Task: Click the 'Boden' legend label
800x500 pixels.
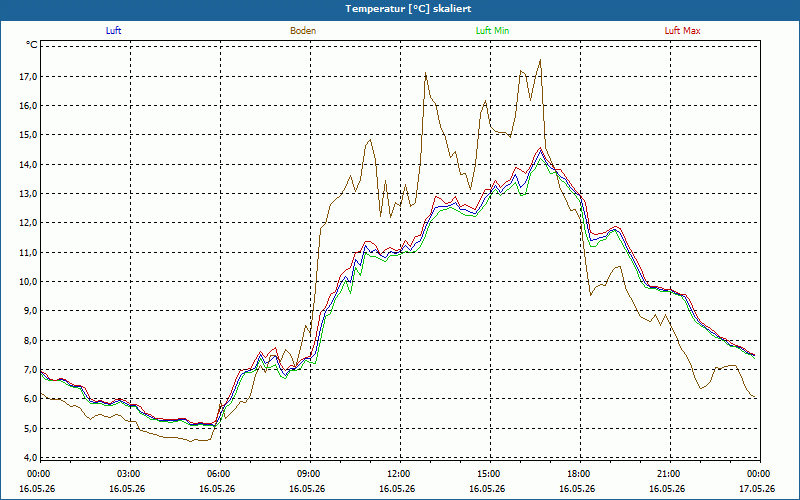Action: [303, 31]
